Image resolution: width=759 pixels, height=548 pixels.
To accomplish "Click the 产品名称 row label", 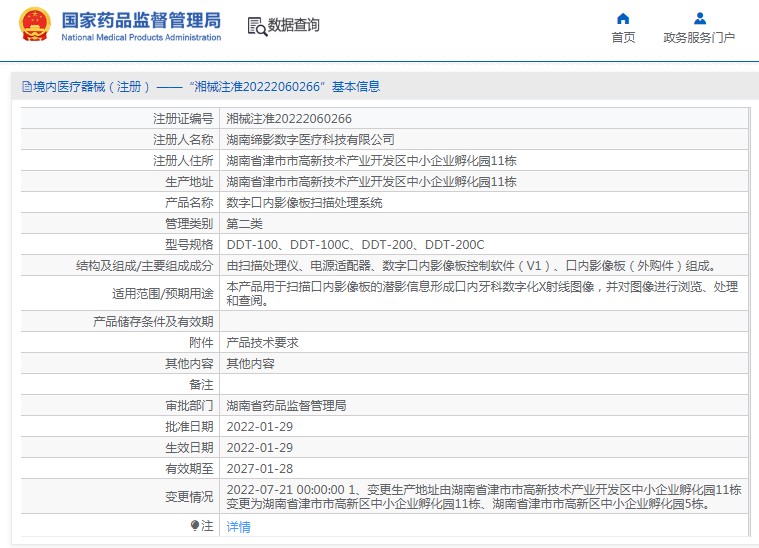I will (x=189, y=203).
